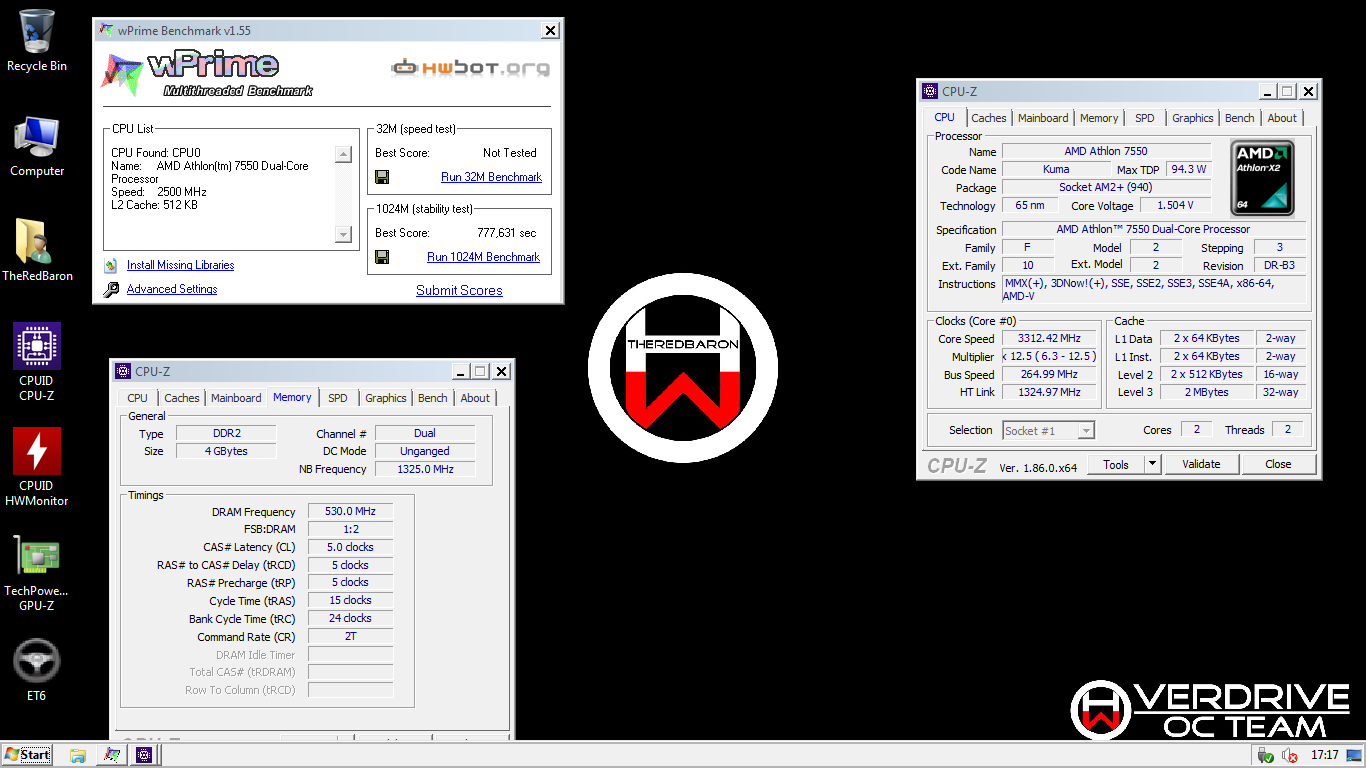The height and width of the screenshot is (768, 1366).
Task: Select Bench tab in right CPU-Z window
Action: (1240, 118)
